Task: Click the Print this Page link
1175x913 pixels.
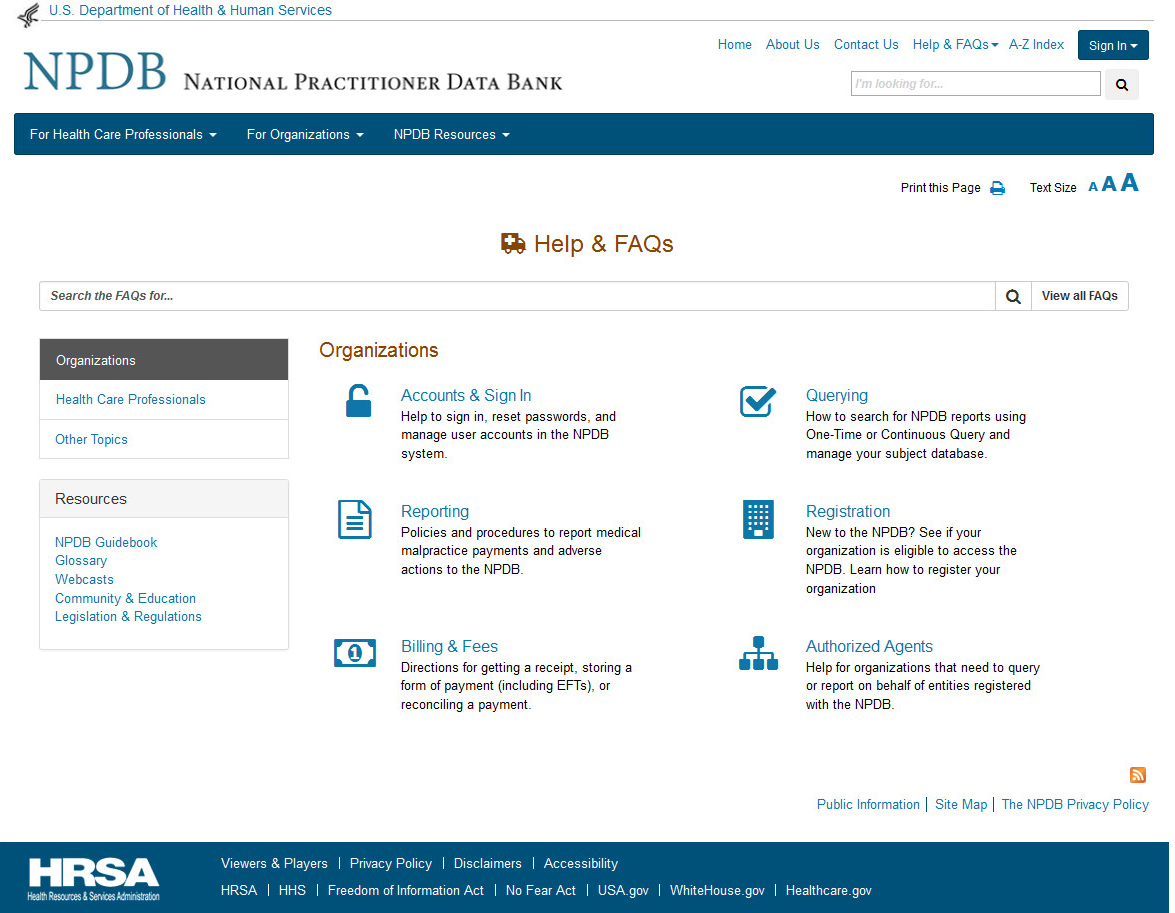Action: pos(940,188)
